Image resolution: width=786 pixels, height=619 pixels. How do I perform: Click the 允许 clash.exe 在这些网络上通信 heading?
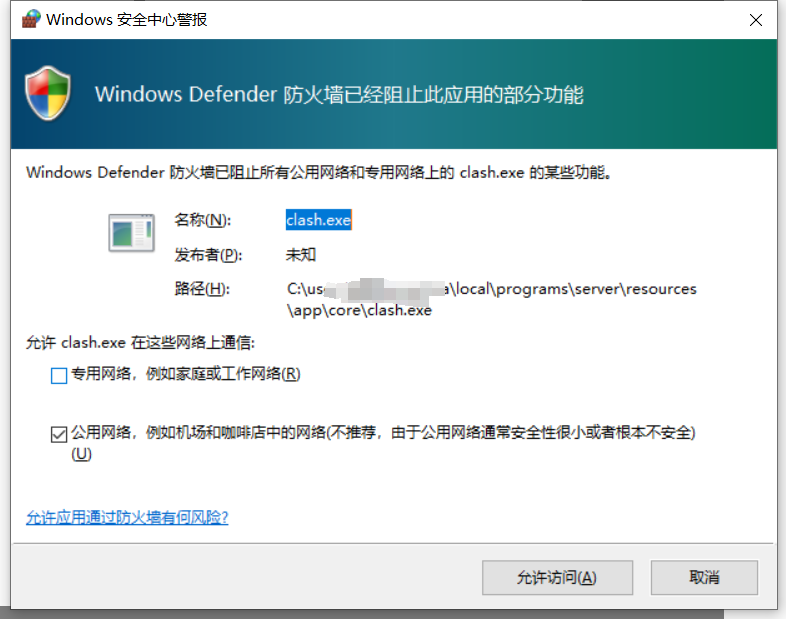point(140,343)
